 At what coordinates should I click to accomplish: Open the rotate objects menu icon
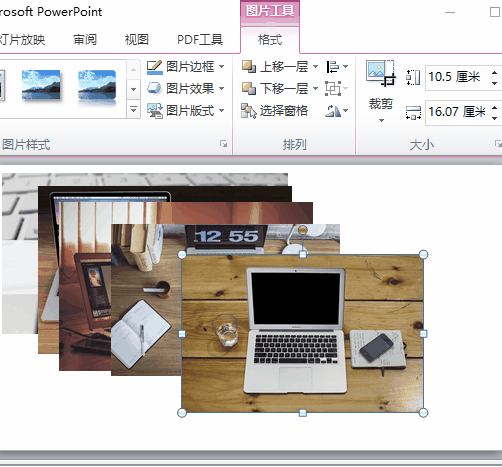pos(336,111)
